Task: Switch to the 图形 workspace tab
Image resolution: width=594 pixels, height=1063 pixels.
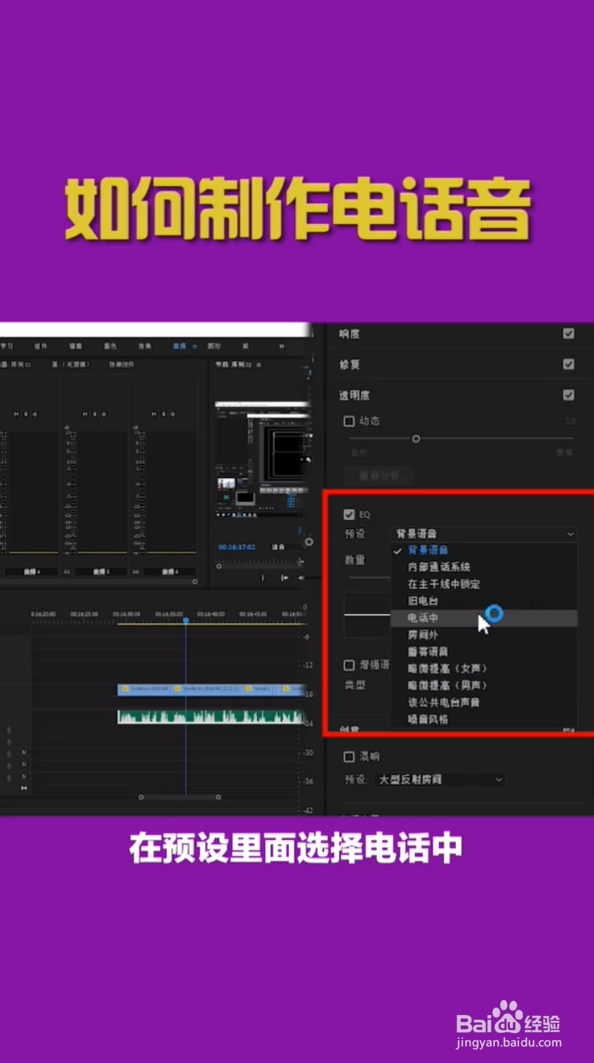Action: pyautogui.click(x=214, y=346)
